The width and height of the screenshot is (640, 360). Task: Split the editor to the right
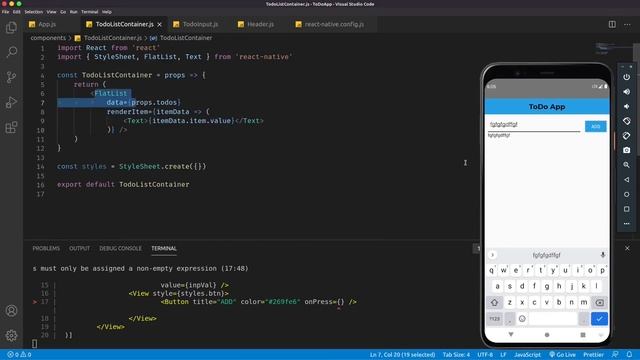612,24
